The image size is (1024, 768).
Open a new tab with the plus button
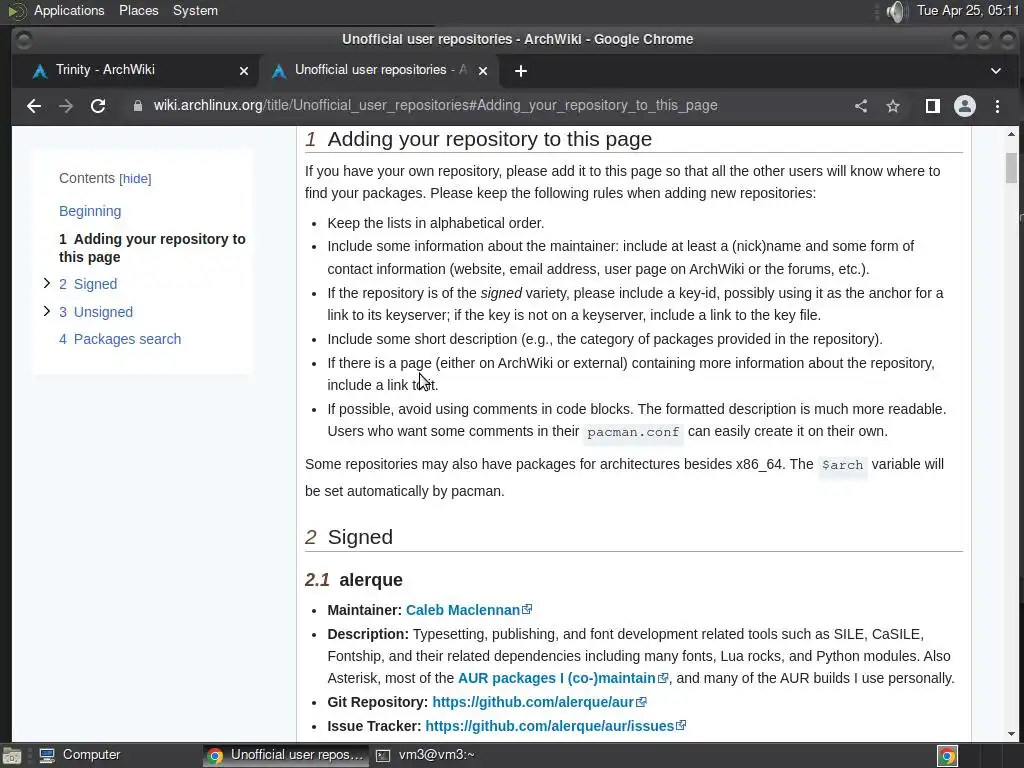pyautogui.click(x=520, y=71)
